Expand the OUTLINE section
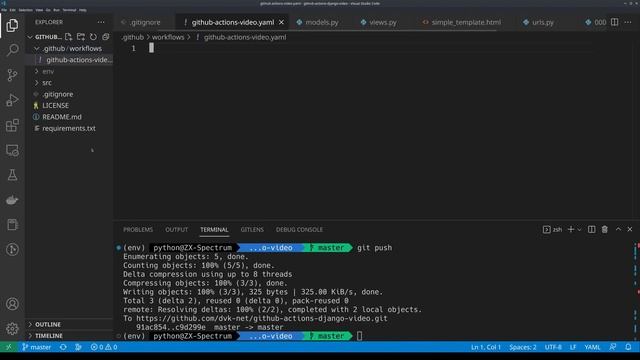 (69, 324)
